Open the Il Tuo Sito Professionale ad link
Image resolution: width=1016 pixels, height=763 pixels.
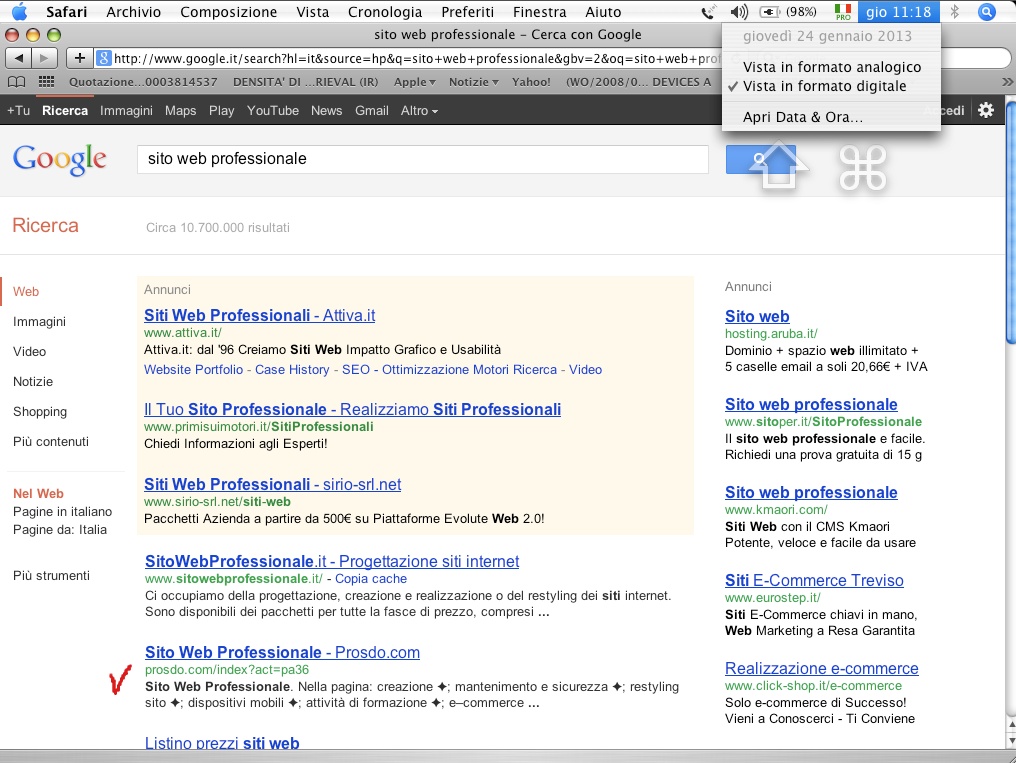[352, 409]
